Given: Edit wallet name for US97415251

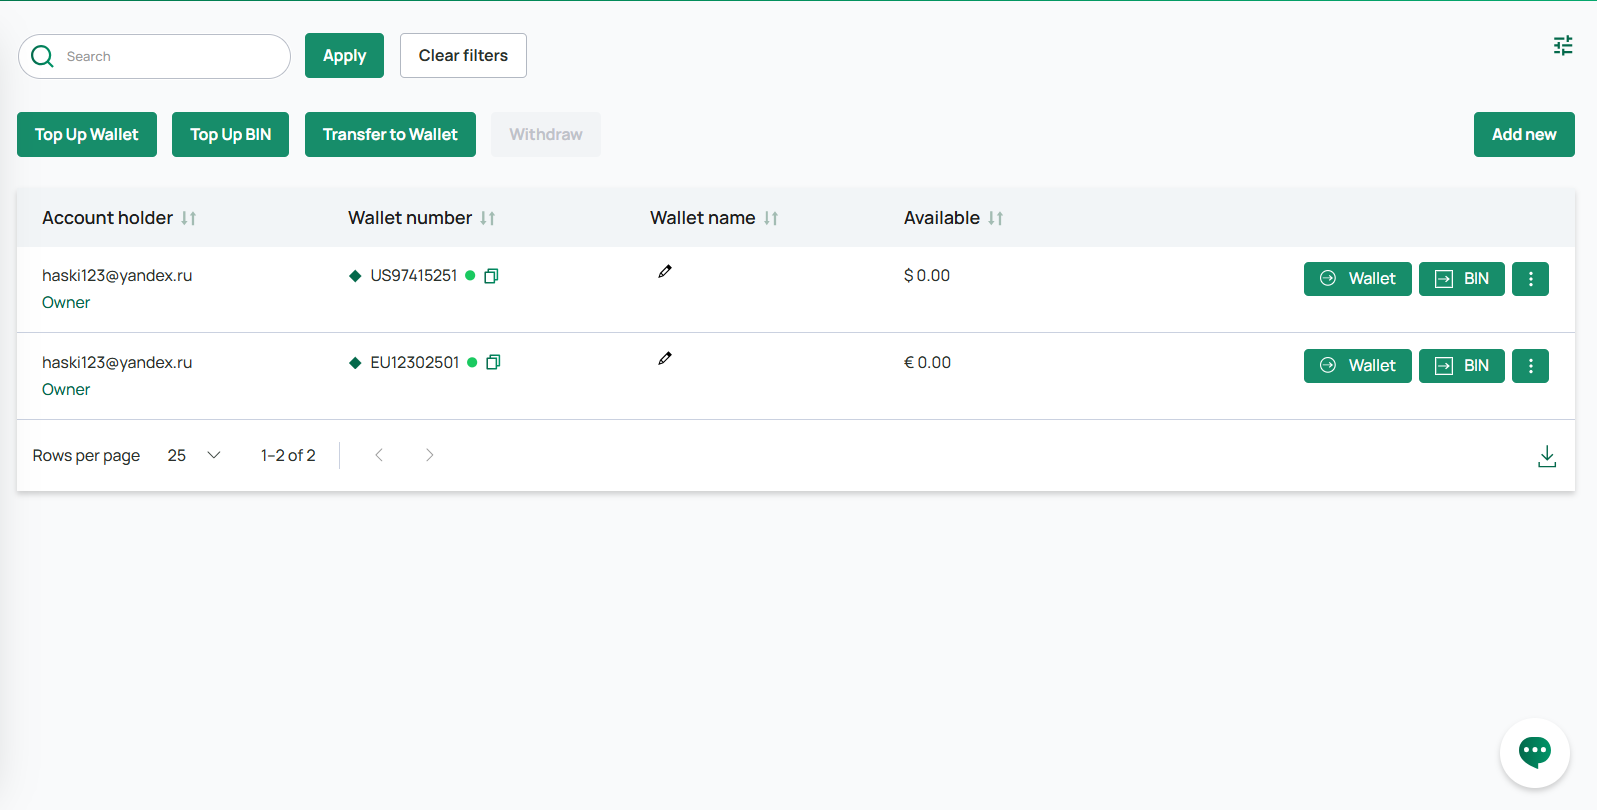Looking at the screenshot, I should 665,272.
